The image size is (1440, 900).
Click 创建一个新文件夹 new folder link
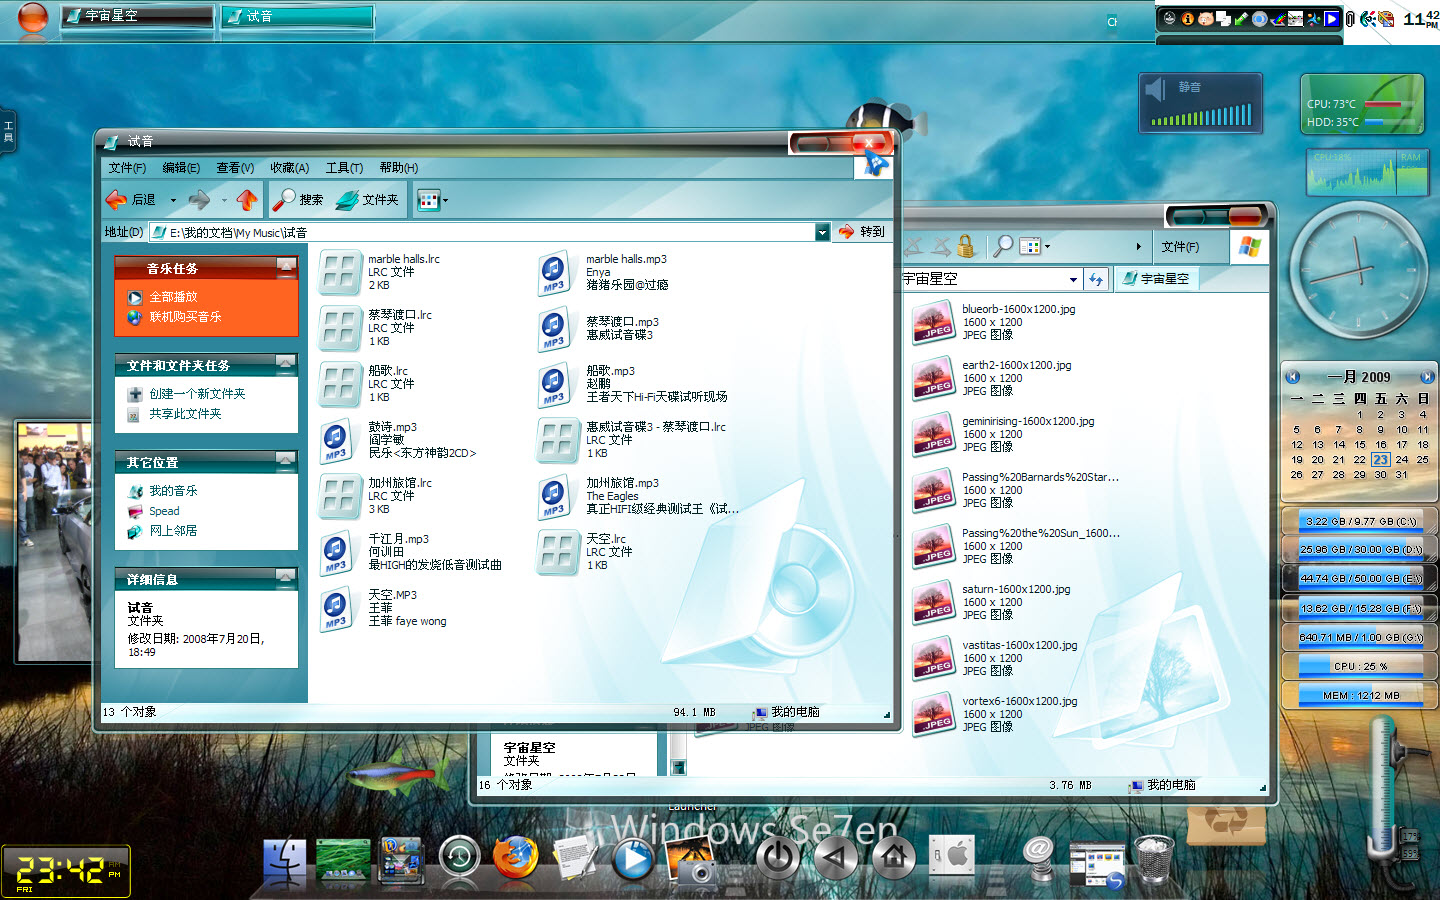coord(197,394)
